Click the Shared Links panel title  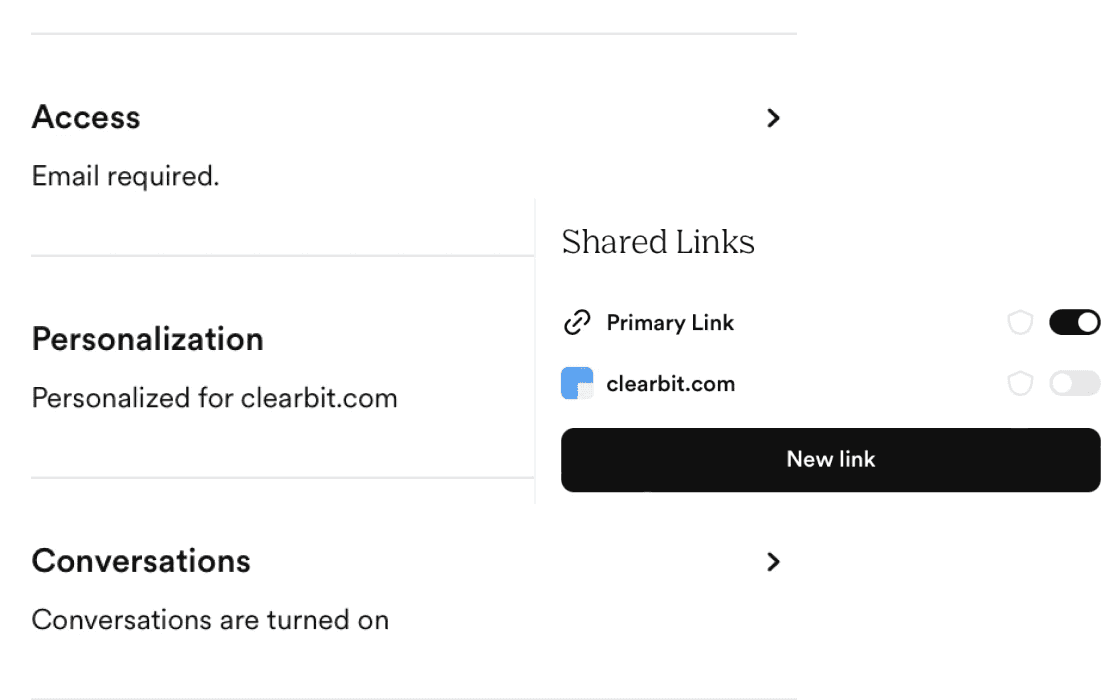pos(658,242)
